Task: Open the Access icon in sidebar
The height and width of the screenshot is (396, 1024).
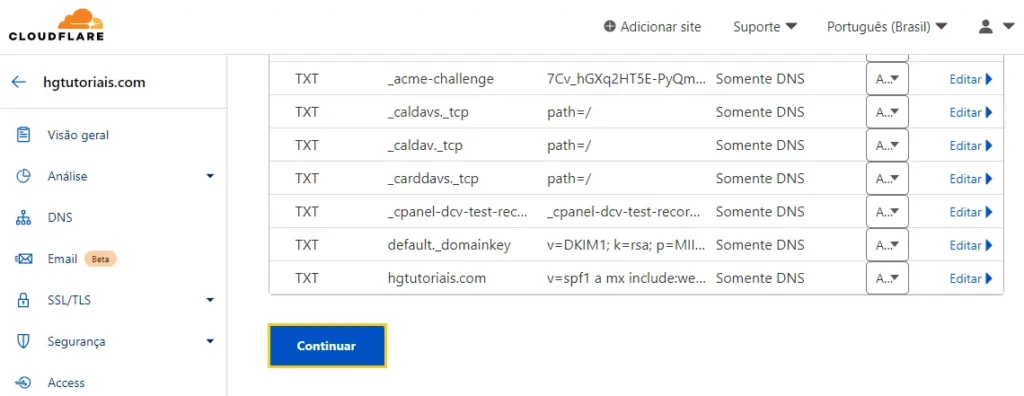Action: 24,383
